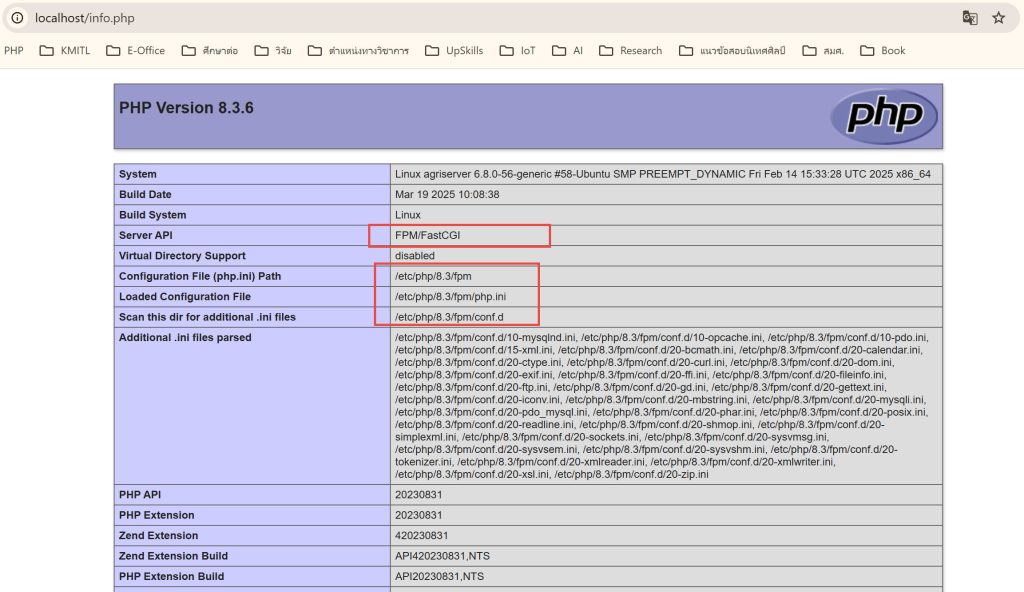1024x592 pixels.
Task: Open the สมศ. bookmarks folder
Action: coord(823,50)
